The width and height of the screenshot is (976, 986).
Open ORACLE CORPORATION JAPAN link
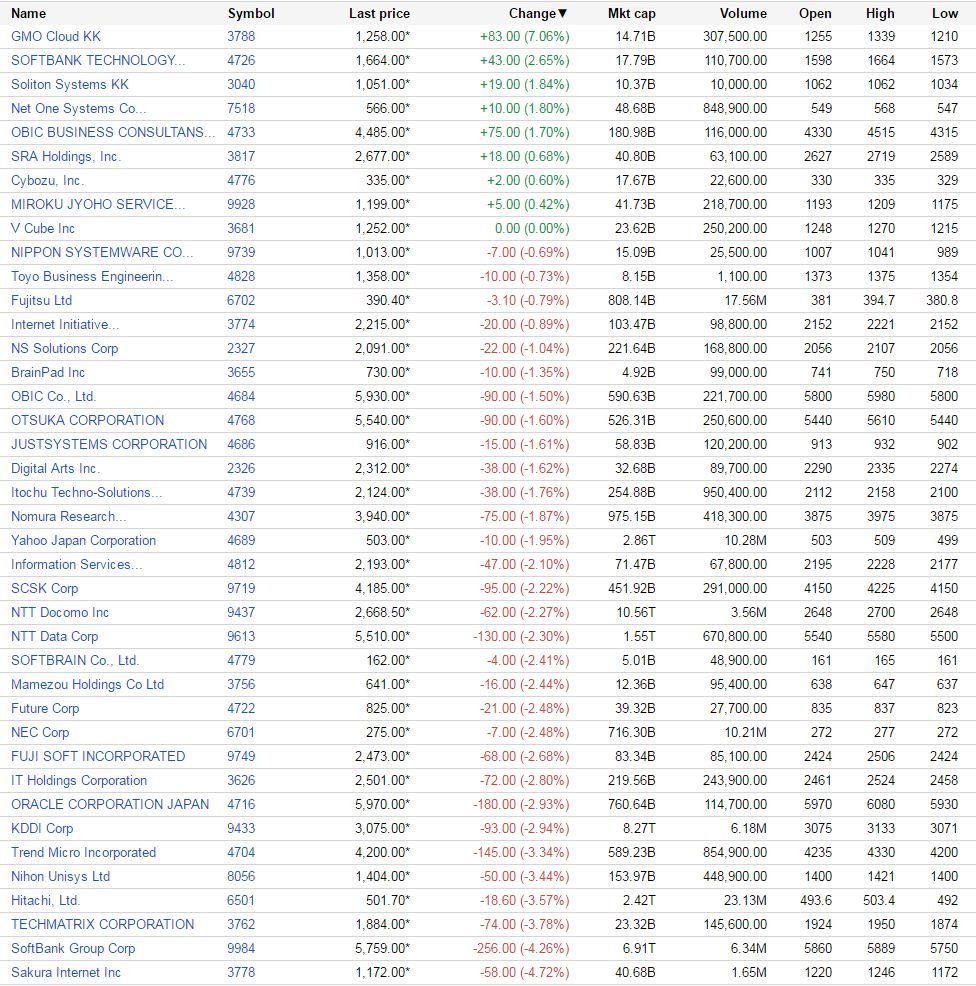(110, 804)
